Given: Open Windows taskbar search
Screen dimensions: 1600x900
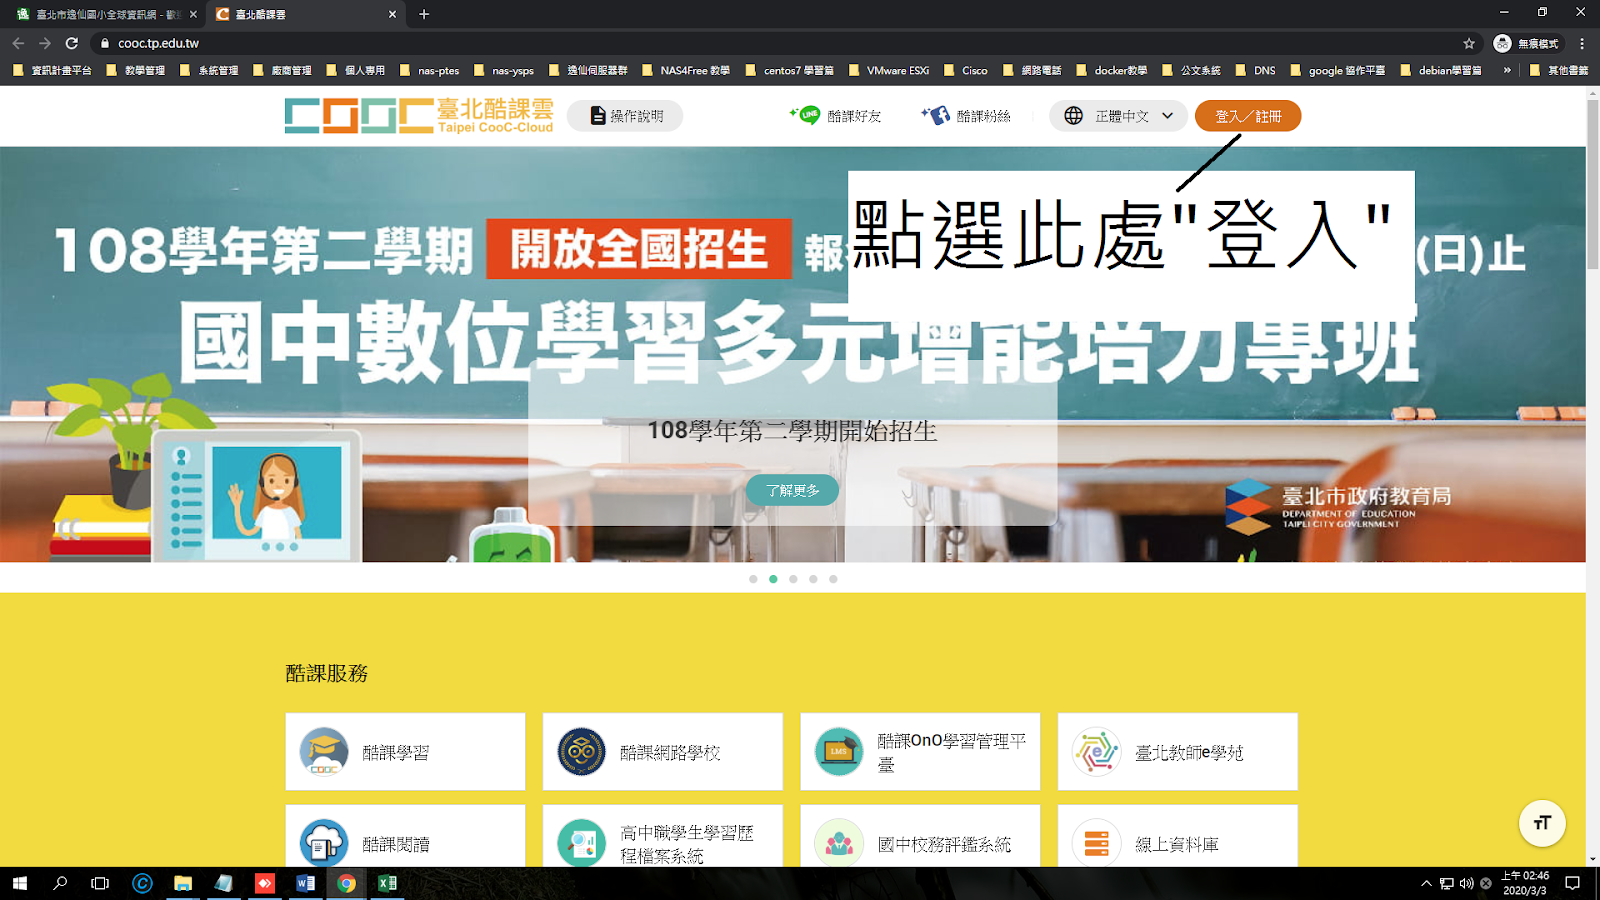Looking at the screenshot, I should coord(60,883).
